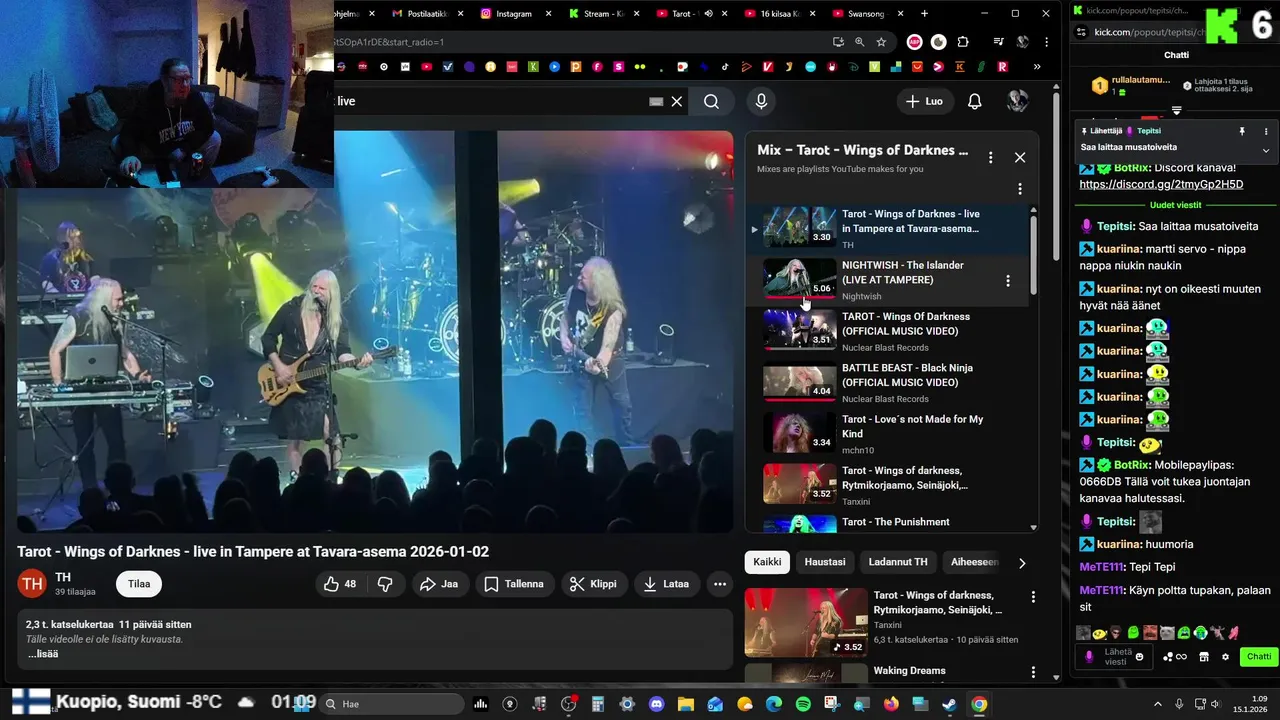Open pinned message three-dot options
The image size is (1280, 720).
(x=1266, y=131)
